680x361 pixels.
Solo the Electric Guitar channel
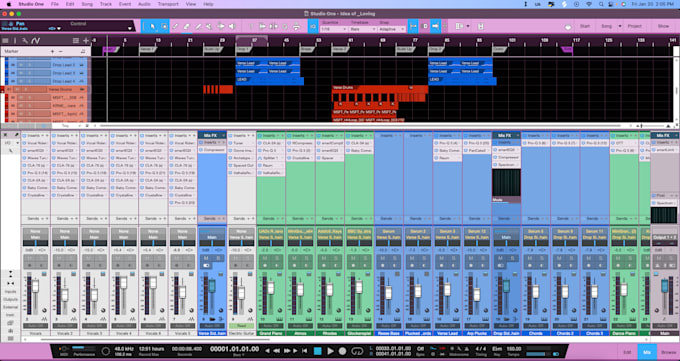(x=248, y=258)
